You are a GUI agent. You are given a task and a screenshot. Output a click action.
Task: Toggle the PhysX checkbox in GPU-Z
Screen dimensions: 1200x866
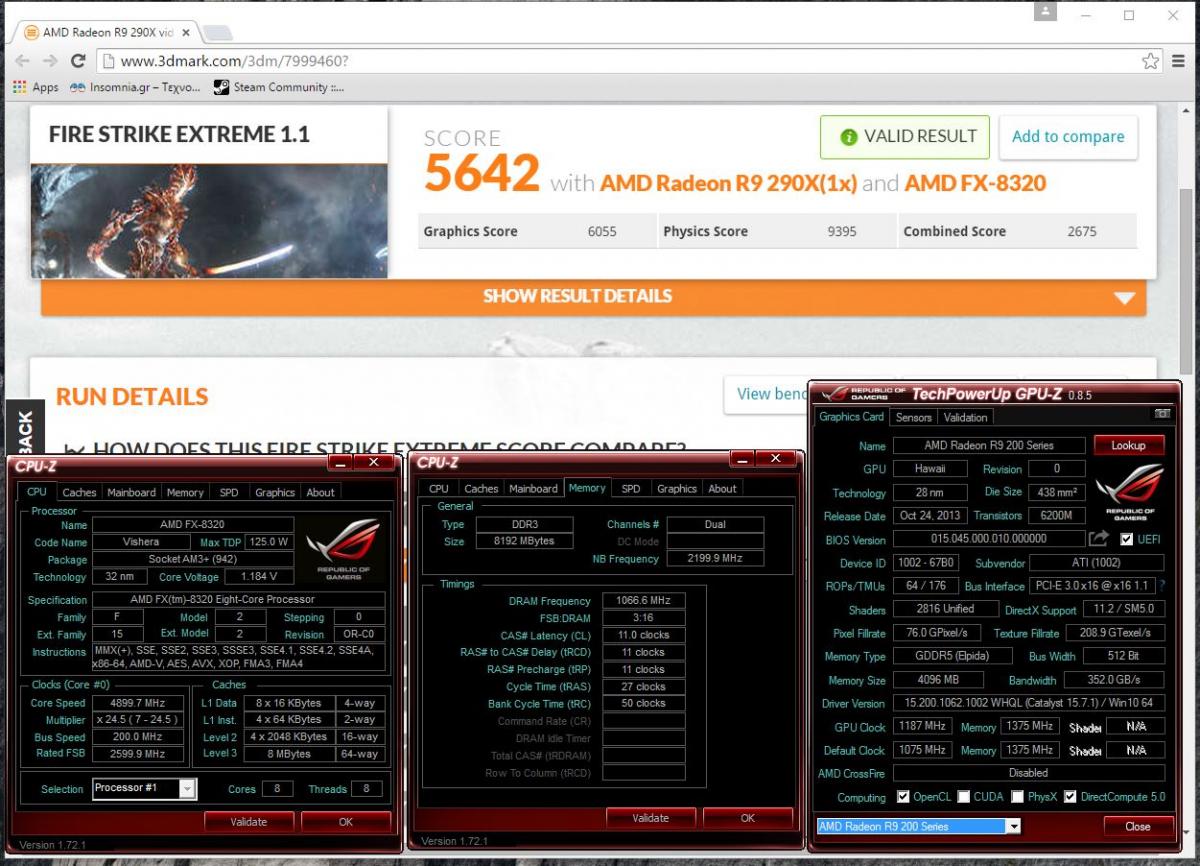coord(1017,797)
